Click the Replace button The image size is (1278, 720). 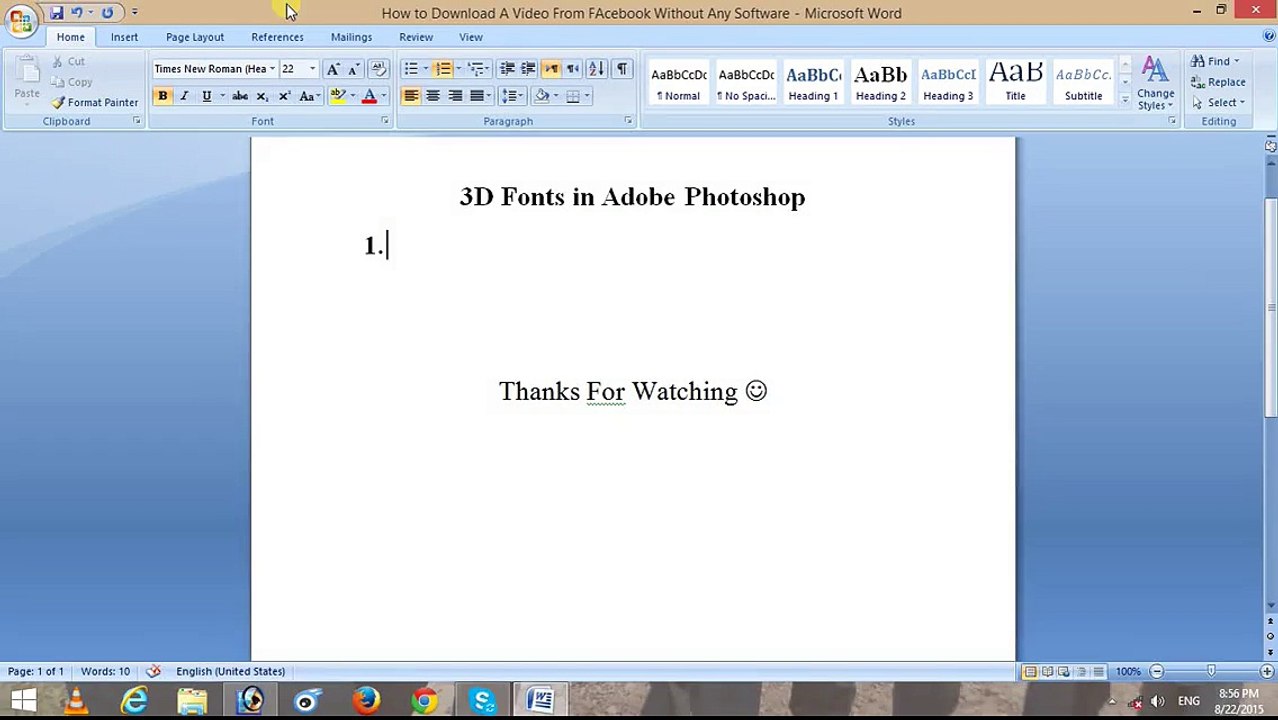(x=1218, y=82)
